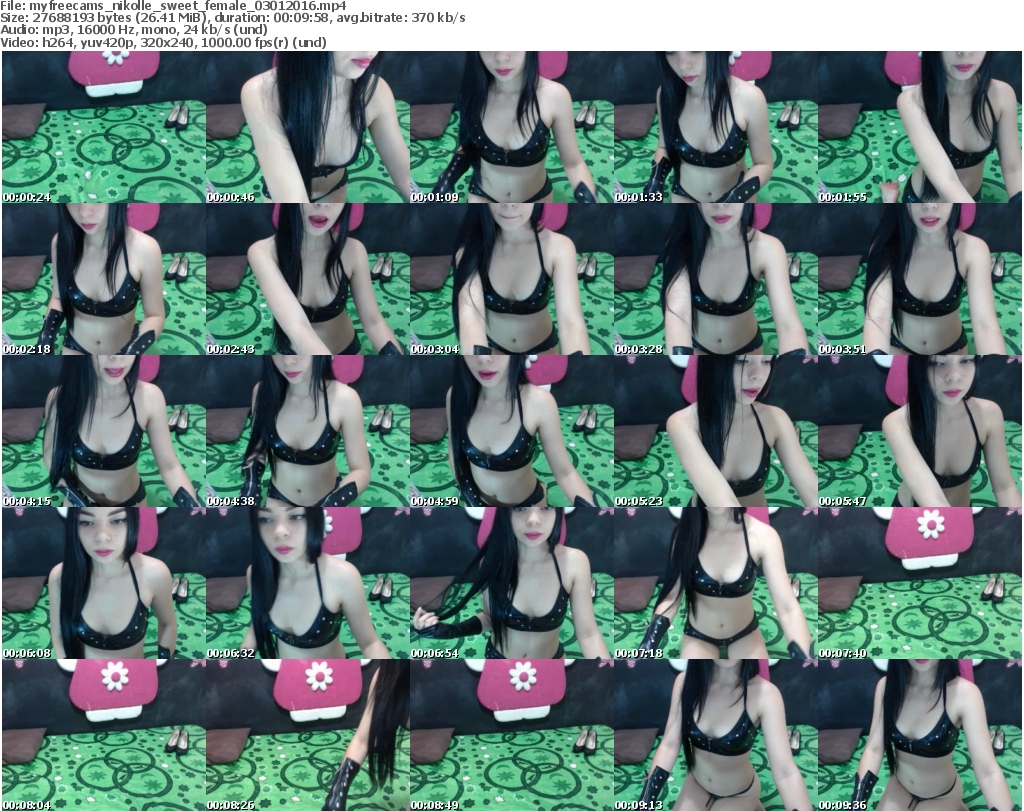Open the frame with timestamp 00:01:09
1024x811 pixels.
[512, 127]
